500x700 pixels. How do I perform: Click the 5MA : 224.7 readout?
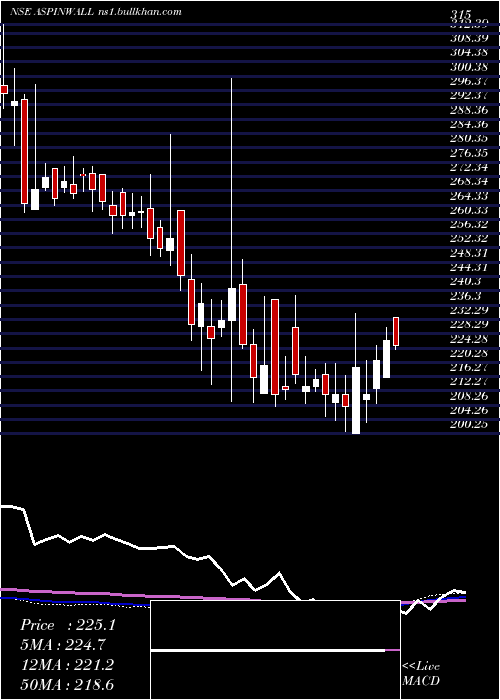(x=63, y=646)
